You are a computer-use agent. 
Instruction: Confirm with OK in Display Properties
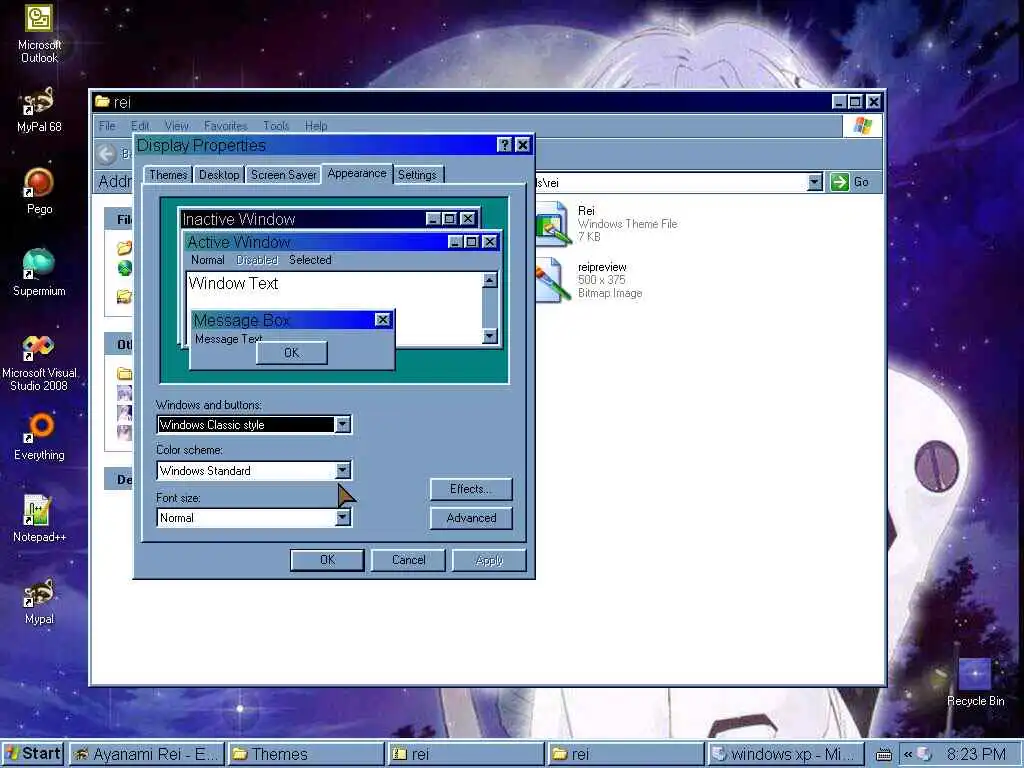(x=327, y=560)
